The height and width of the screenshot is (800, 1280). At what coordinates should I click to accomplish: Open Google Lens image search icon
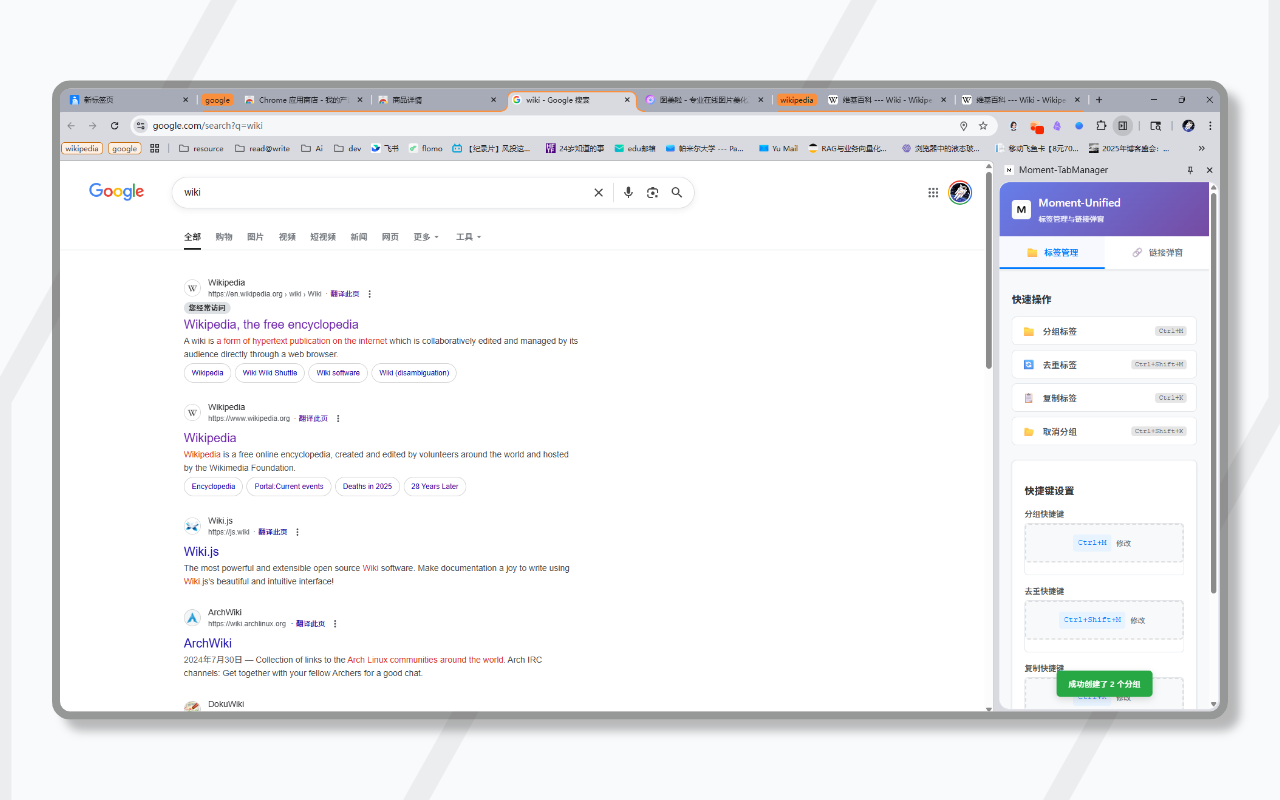pyautogui.click(x=652, y=193)
